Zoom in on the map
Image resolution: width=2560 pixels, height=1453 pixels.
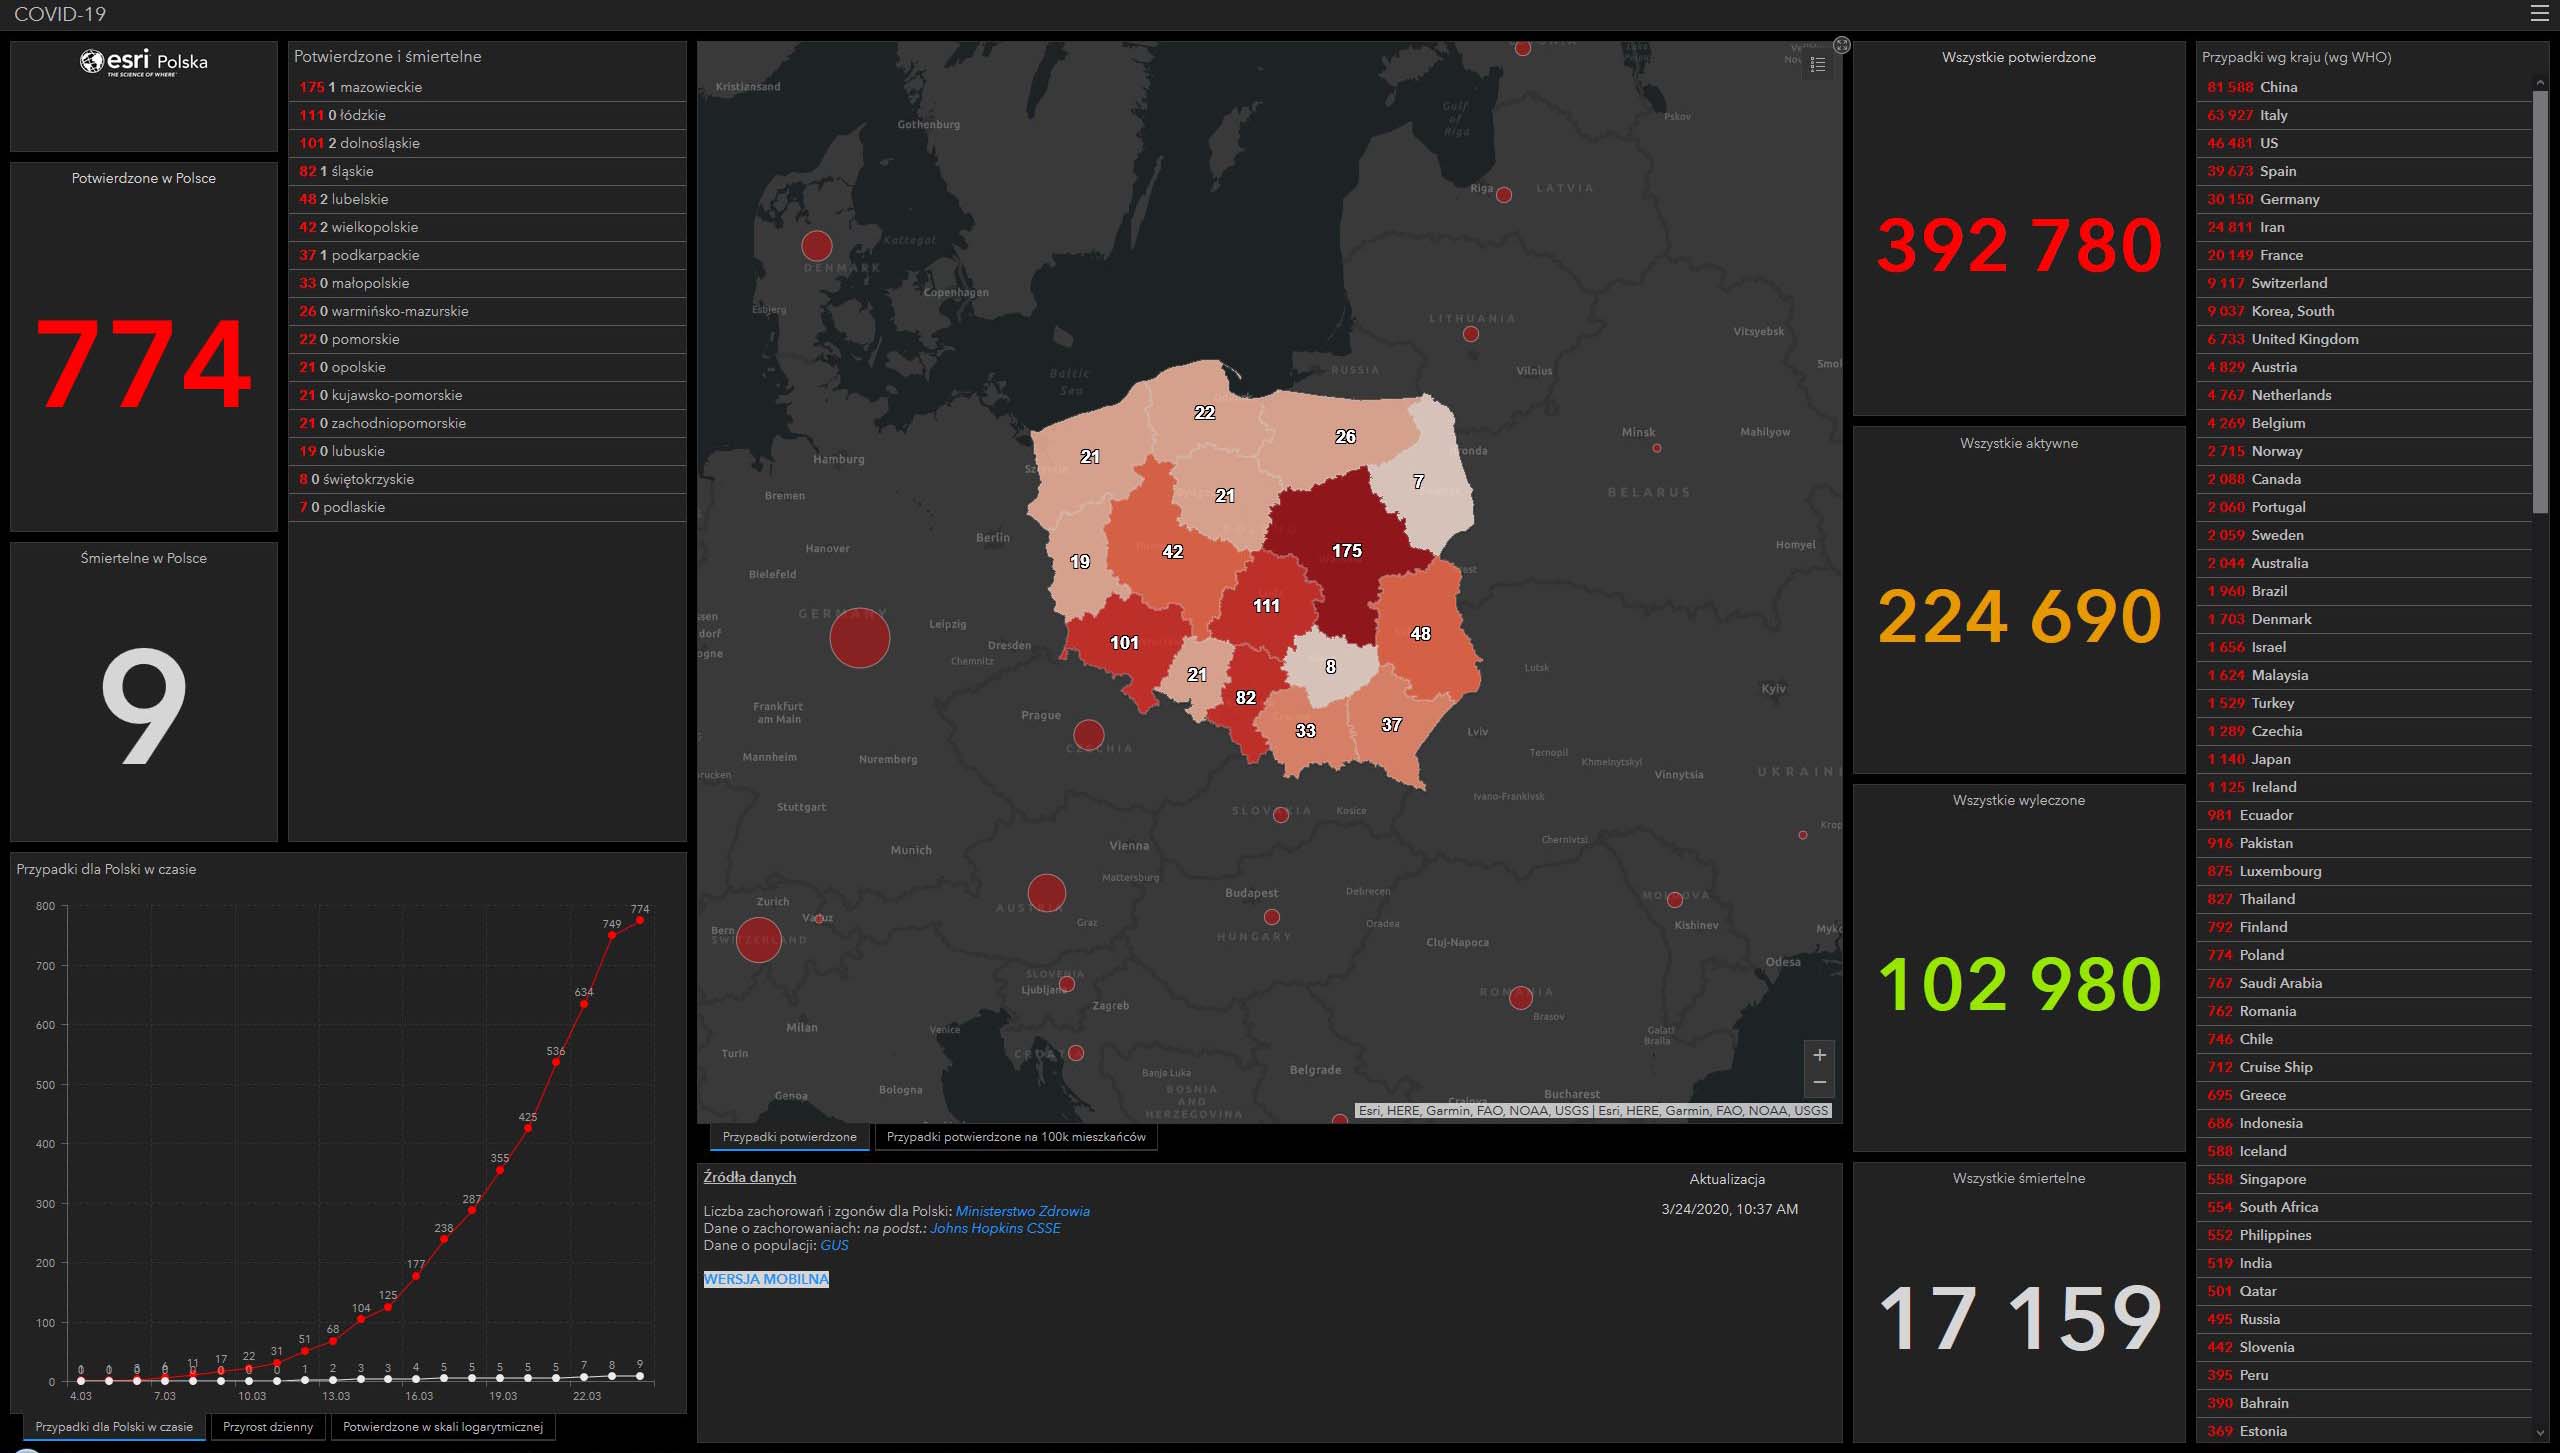click(1819, 1055)
